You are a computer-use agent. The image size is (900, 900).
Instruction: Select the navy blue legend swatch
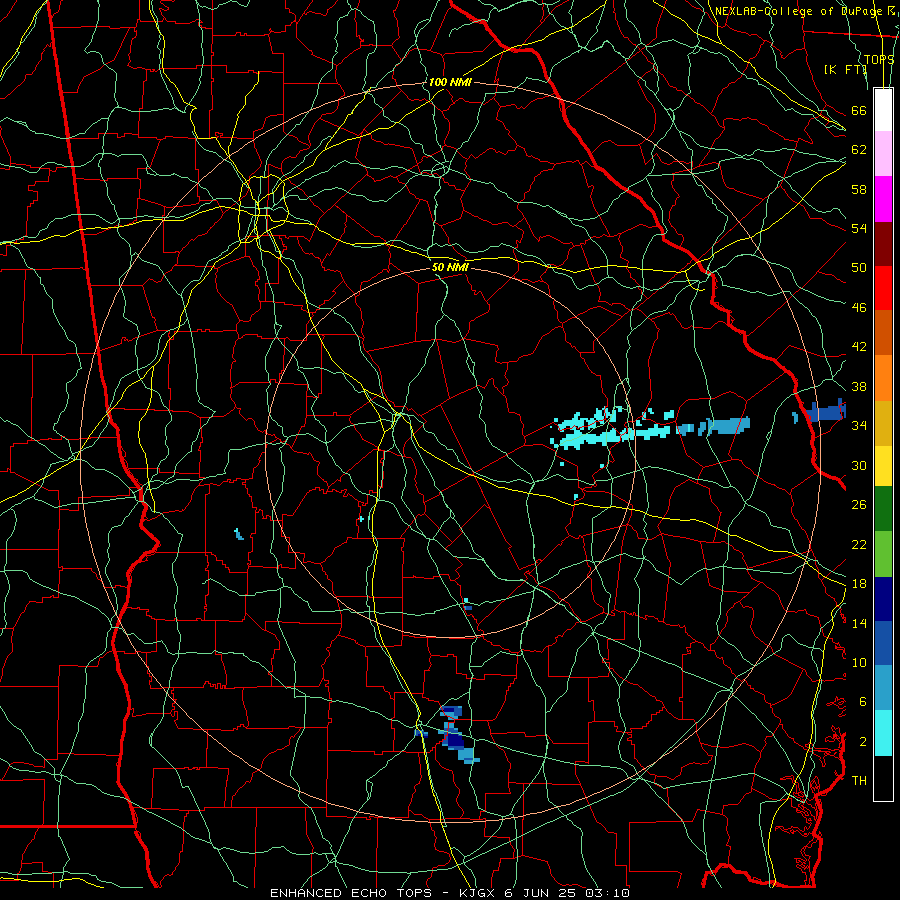click(883, 599)
